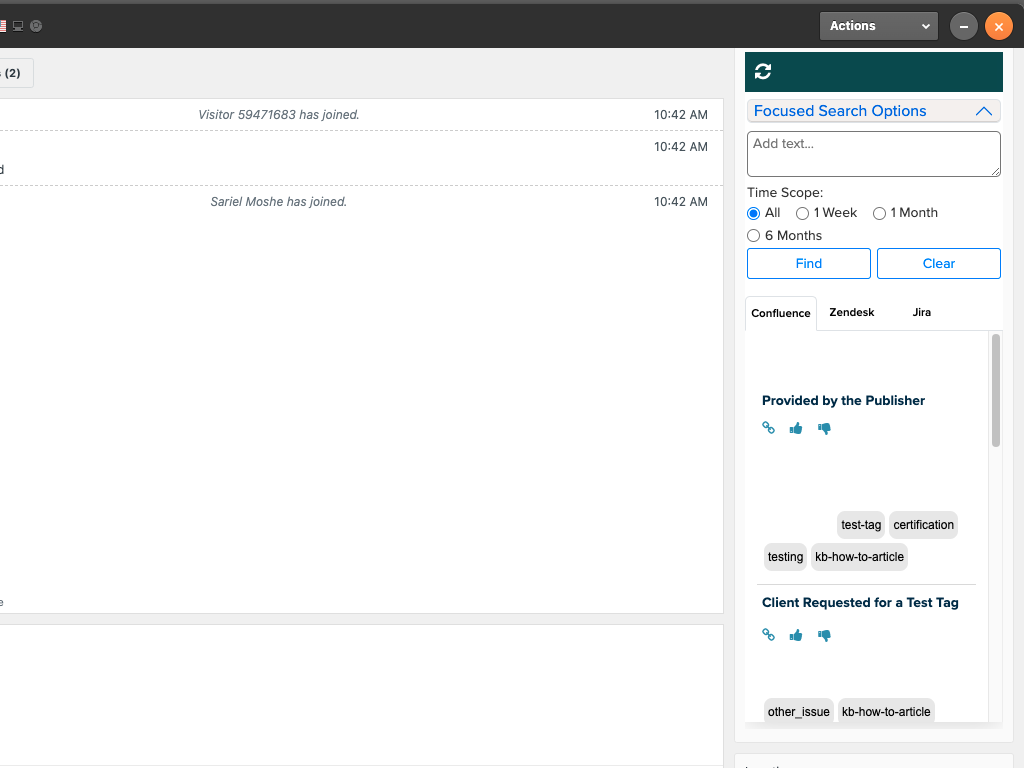Dislike the 'Client Requested for a Test Tag' article
The height and width of the screenshot is (768, 1024).
(x=824, y=635)
